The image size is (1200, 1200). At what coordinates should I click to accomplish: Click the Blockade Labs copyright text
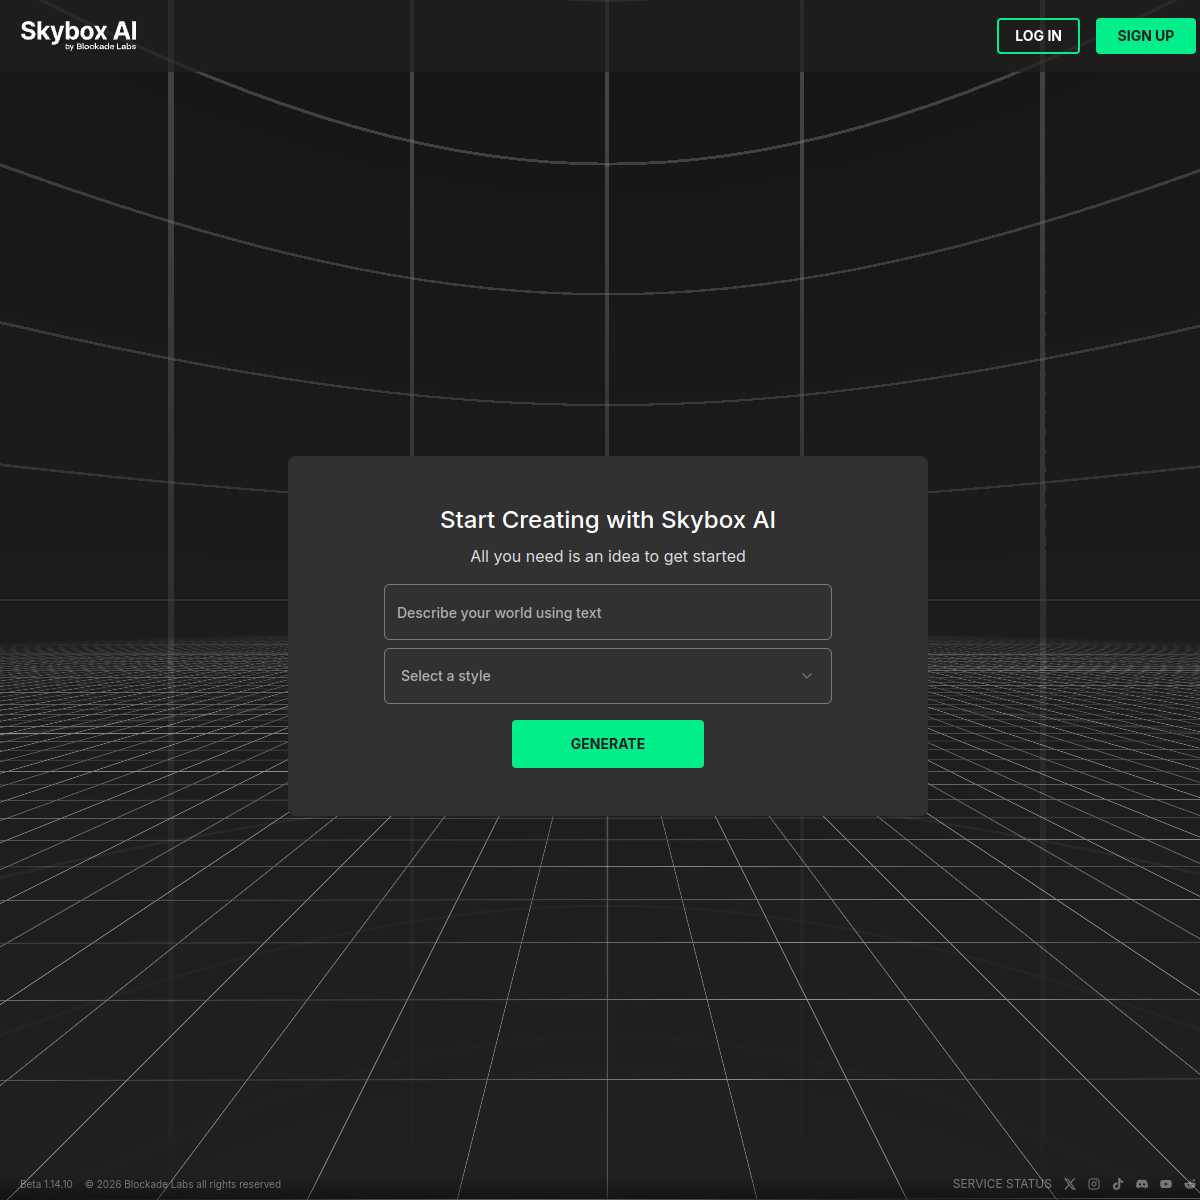click(183, 1184)
